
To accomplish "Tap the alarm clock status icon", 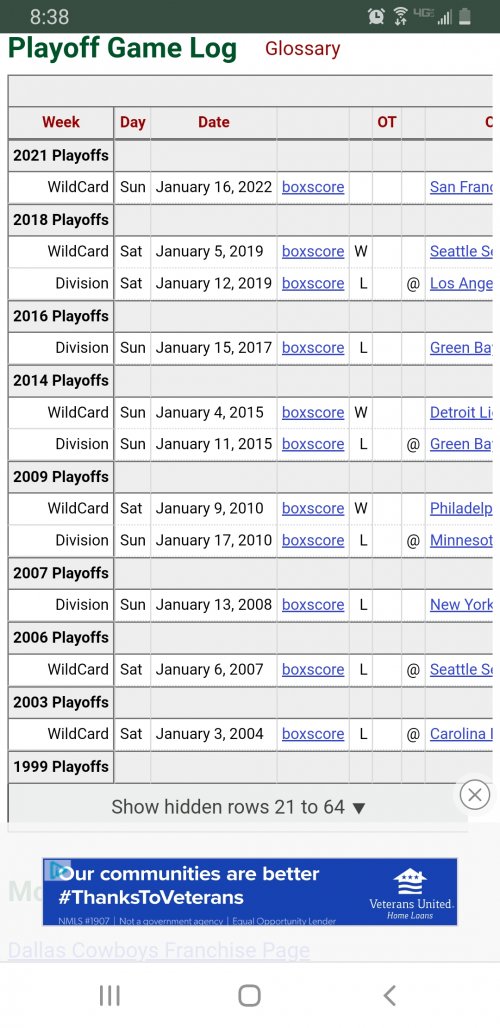I will pyautogui.click(x=376, y=16).
